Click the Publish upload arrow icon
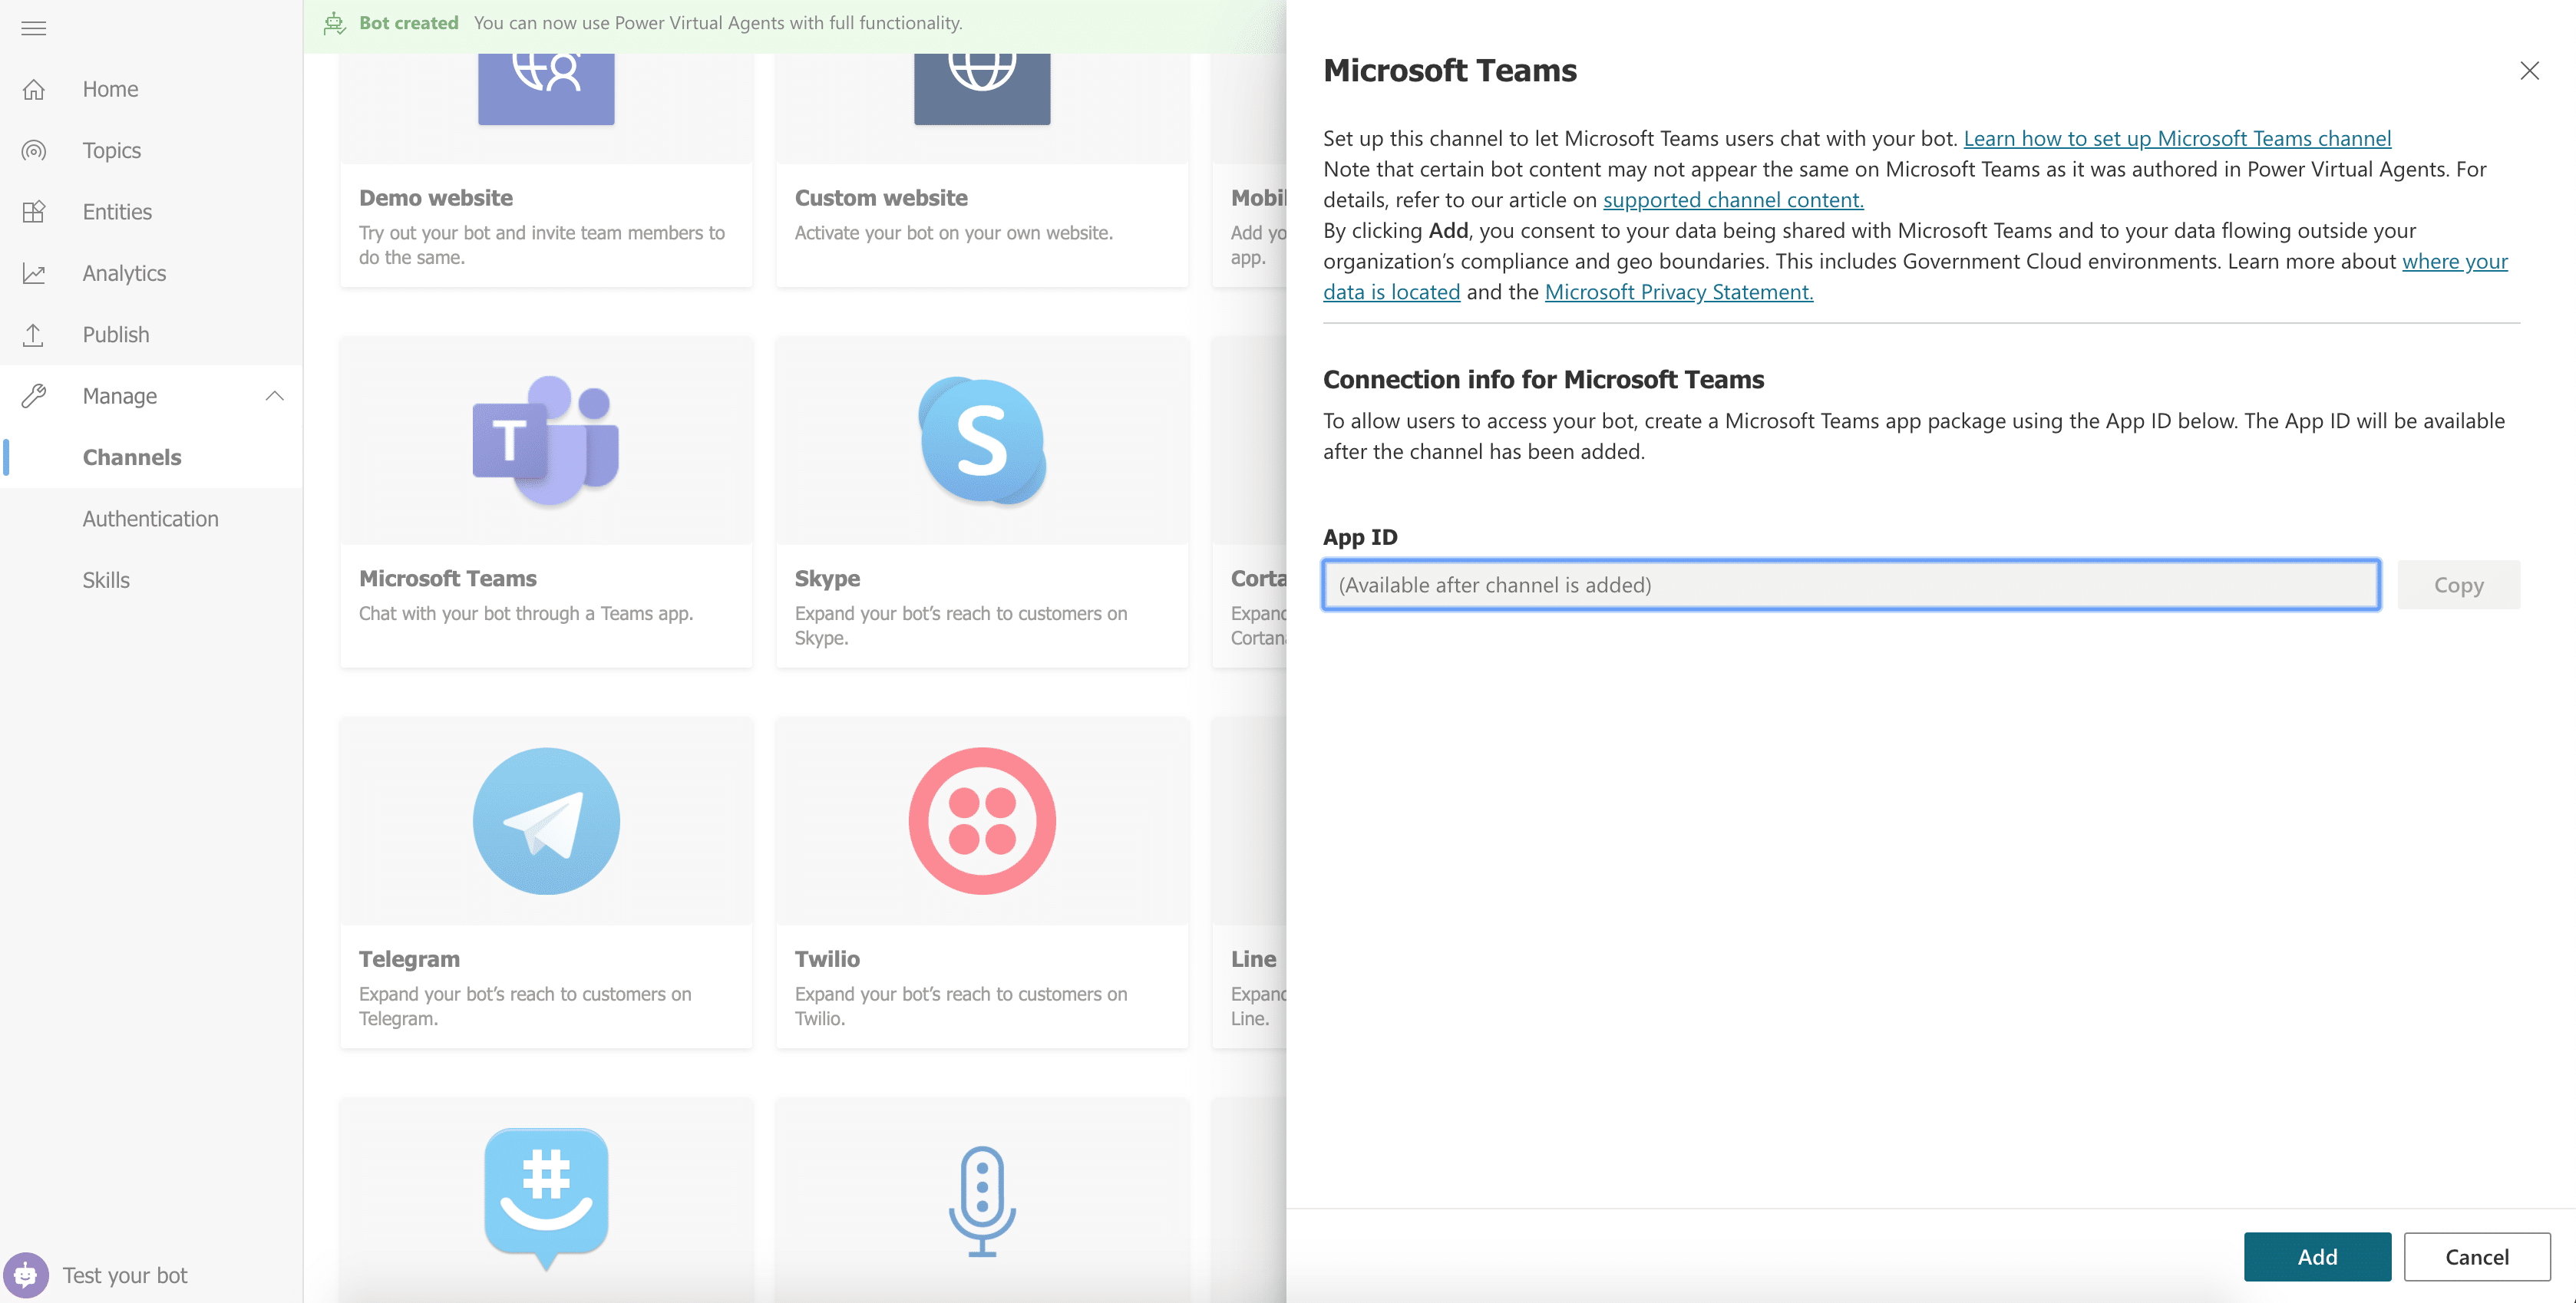This screenshot has width=2576, height=1303. pyautogui.click(x=34, y=334)
